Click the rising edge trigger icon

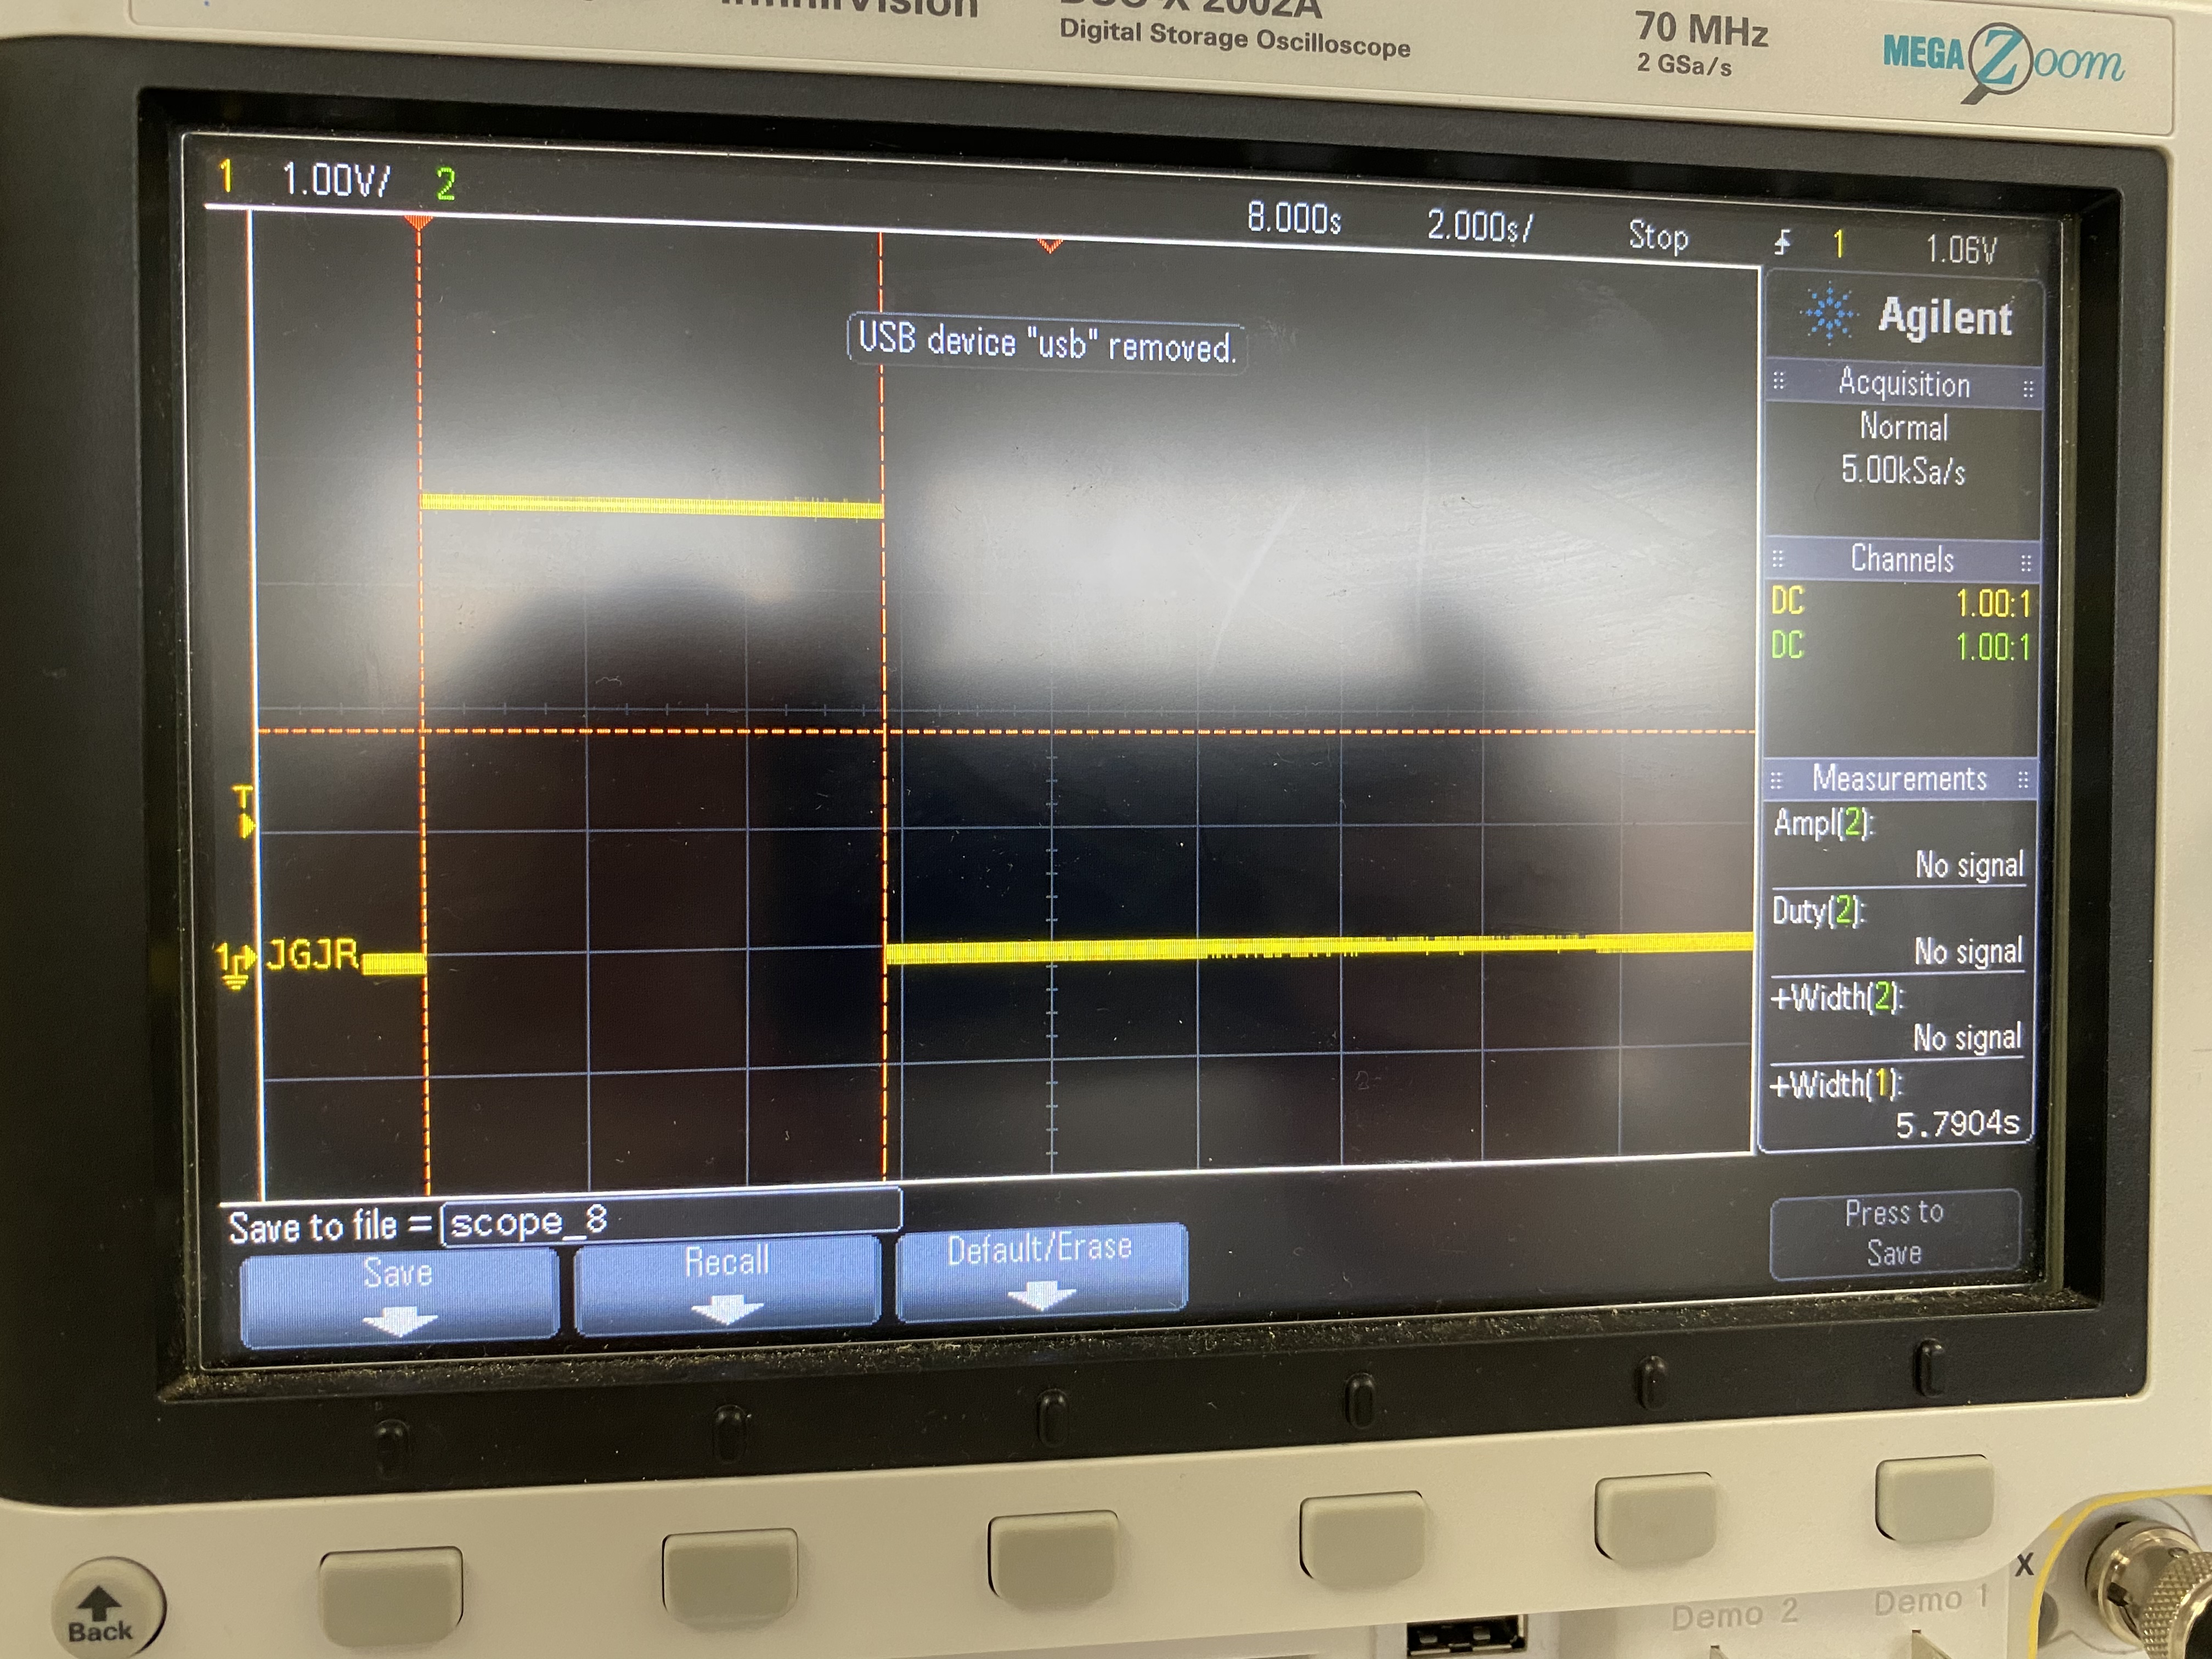(x=1782, y=242)
